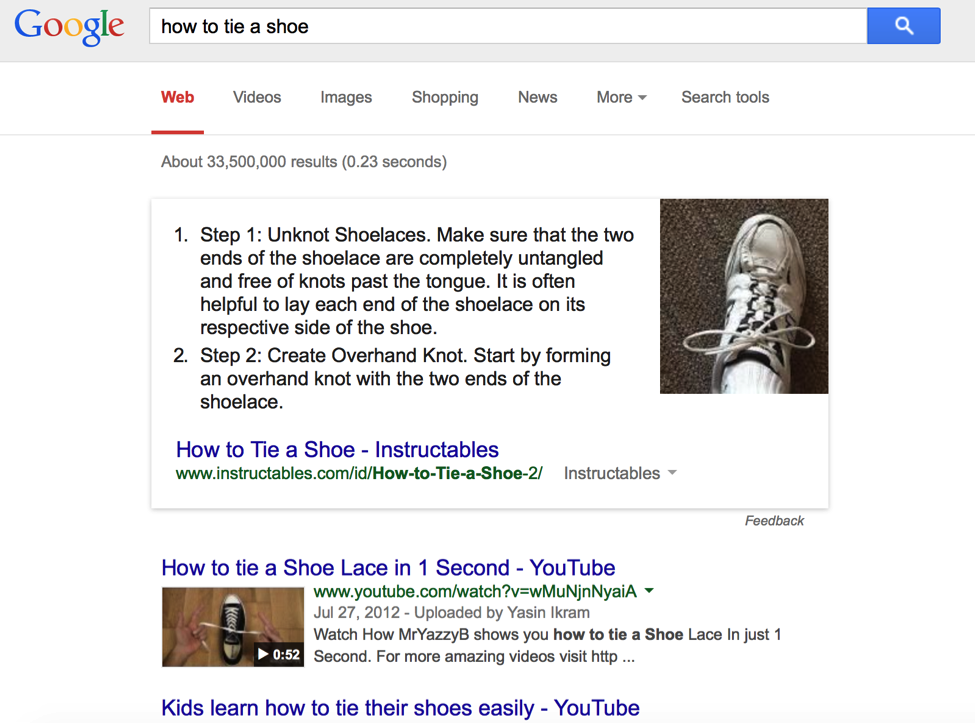The image size is (975, 723).
Task: Switch to the Images tab
Action: click(345, 97)
